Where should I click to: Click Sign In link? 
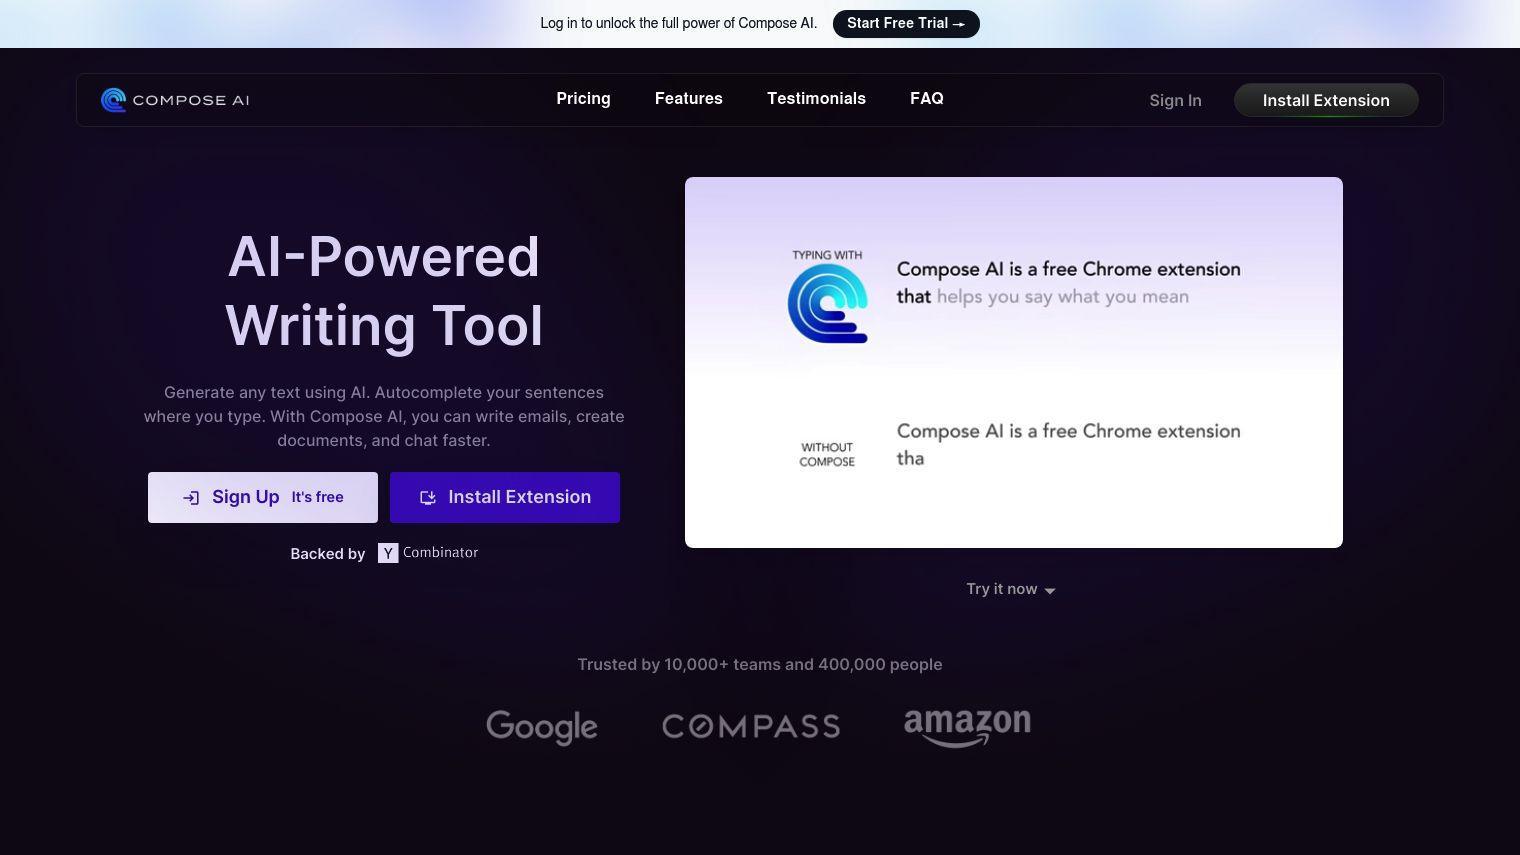[1175, 100]
